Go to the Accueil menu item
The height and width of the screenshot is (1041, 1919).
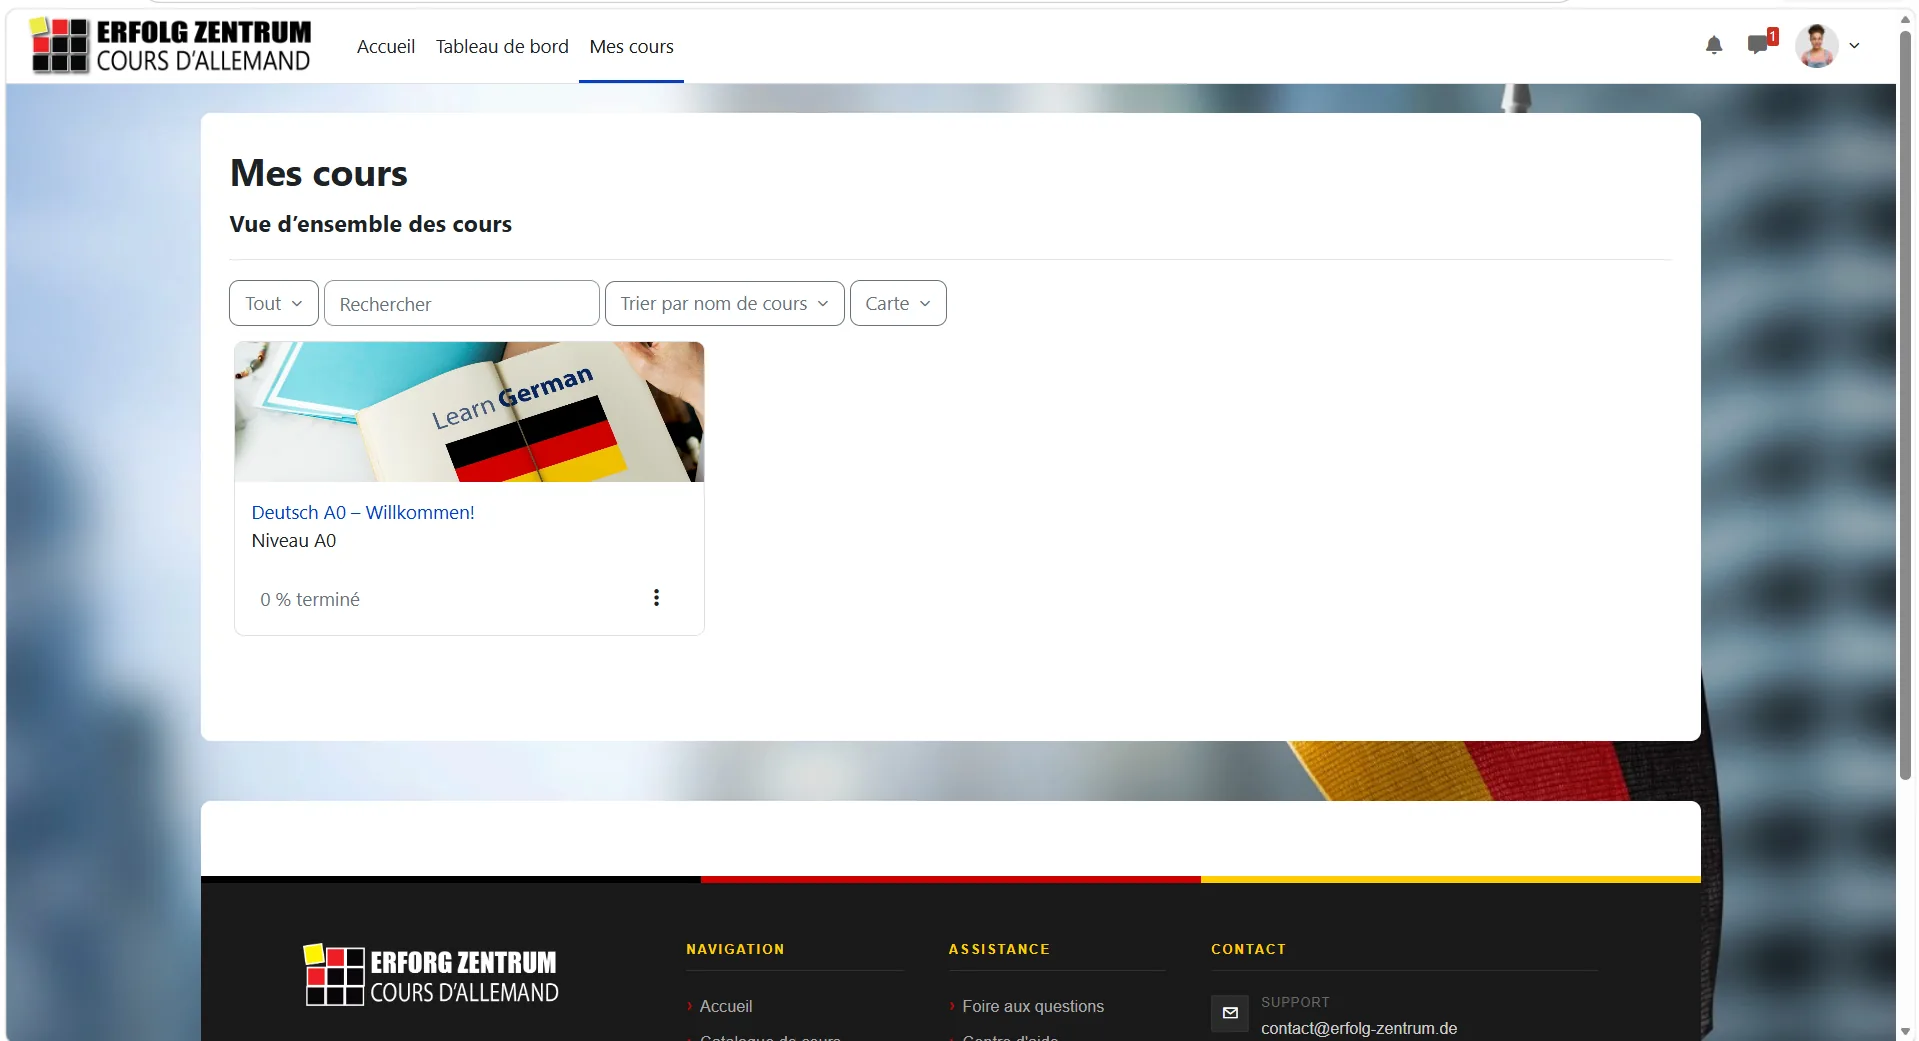tap(385, 47)
